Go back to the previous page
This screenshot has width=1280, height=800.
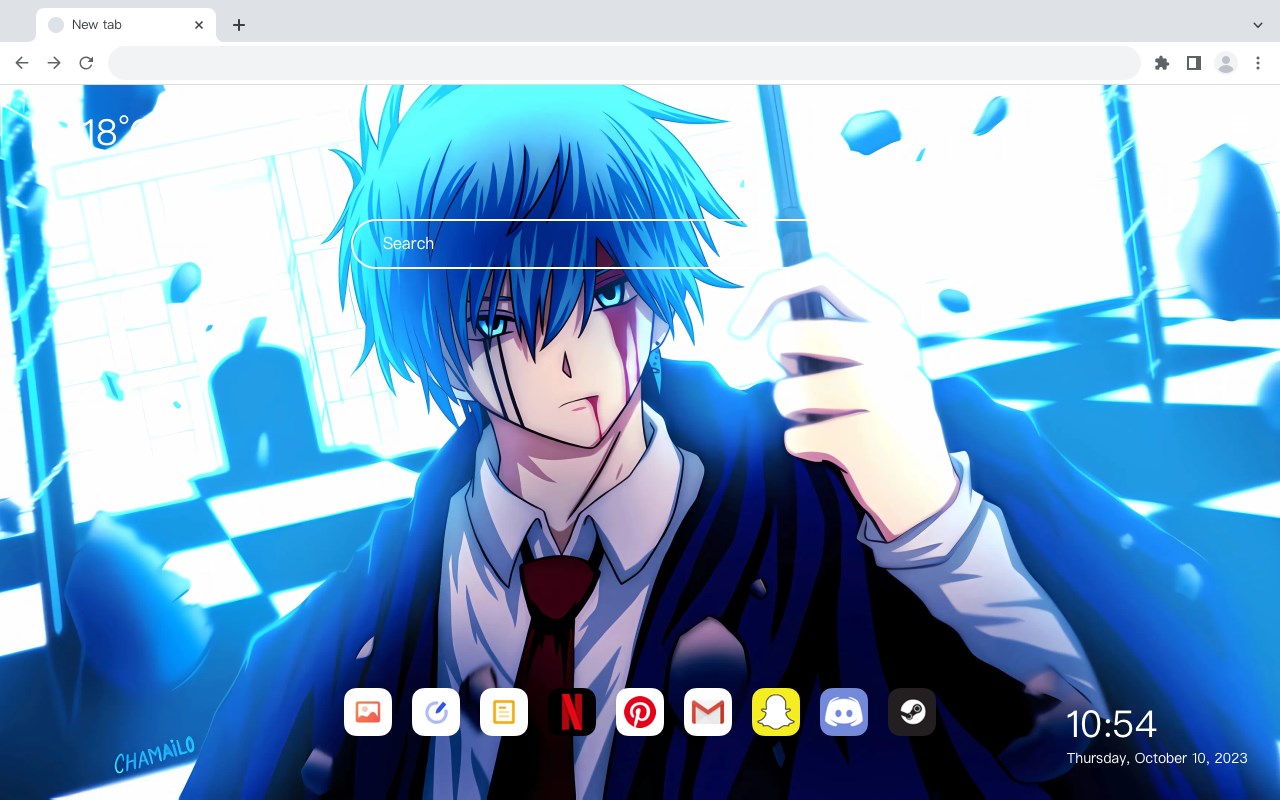tap(22, 63)
